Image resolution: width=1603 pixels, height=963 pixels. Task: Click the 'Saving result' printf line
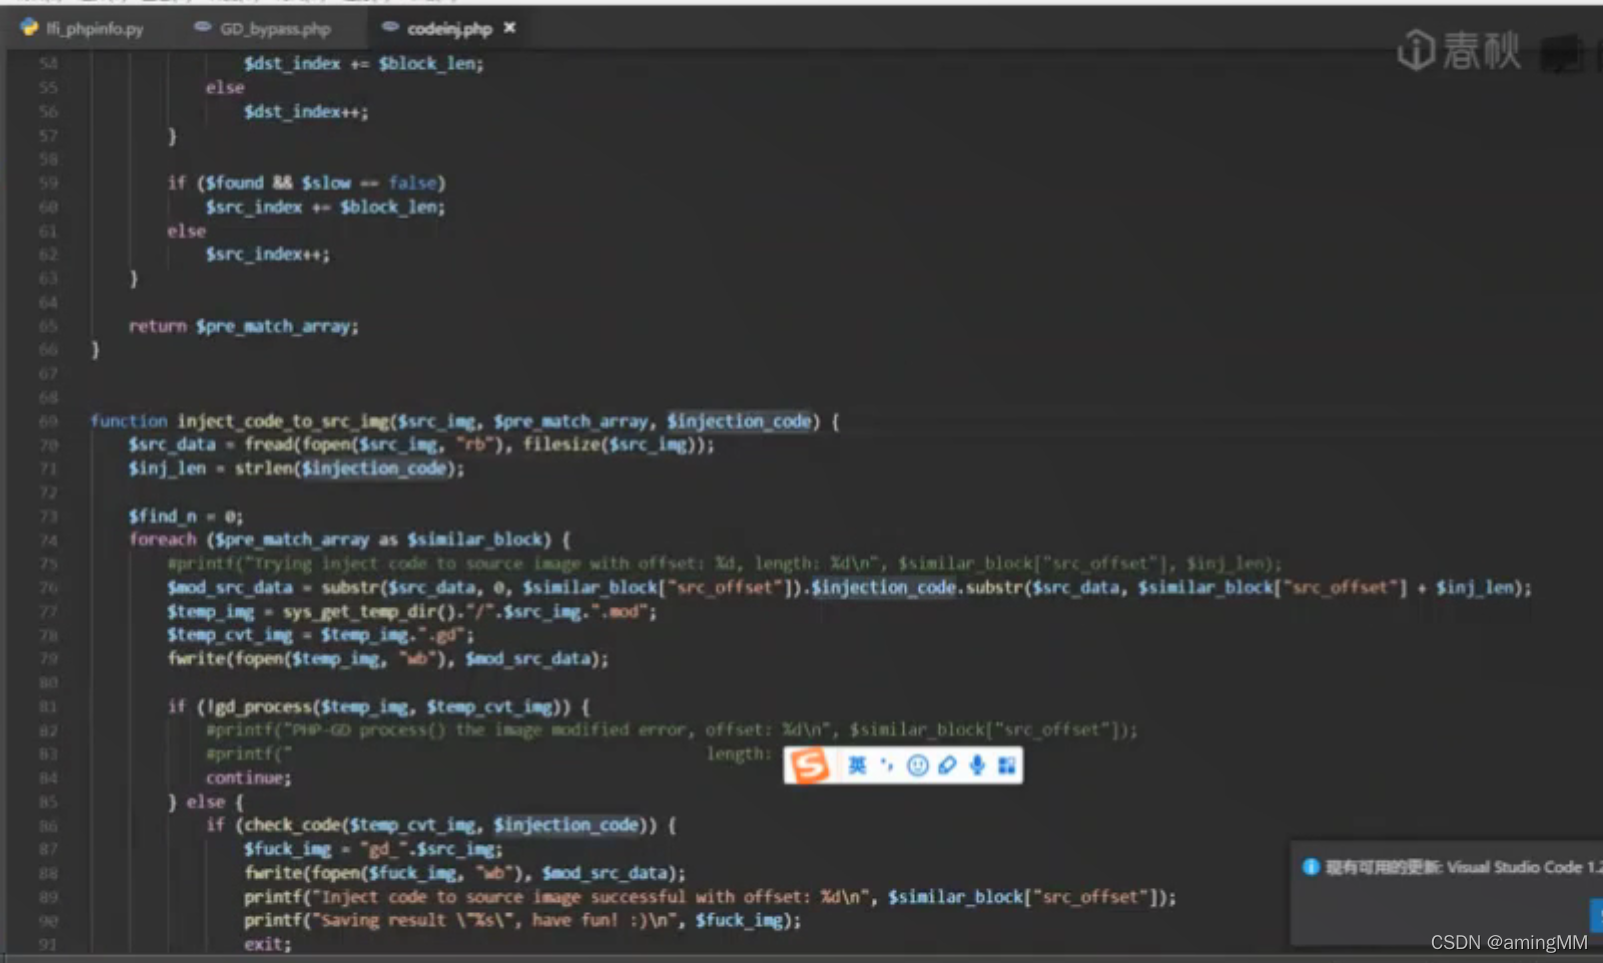pyautogui.click(x=522, y=920)
